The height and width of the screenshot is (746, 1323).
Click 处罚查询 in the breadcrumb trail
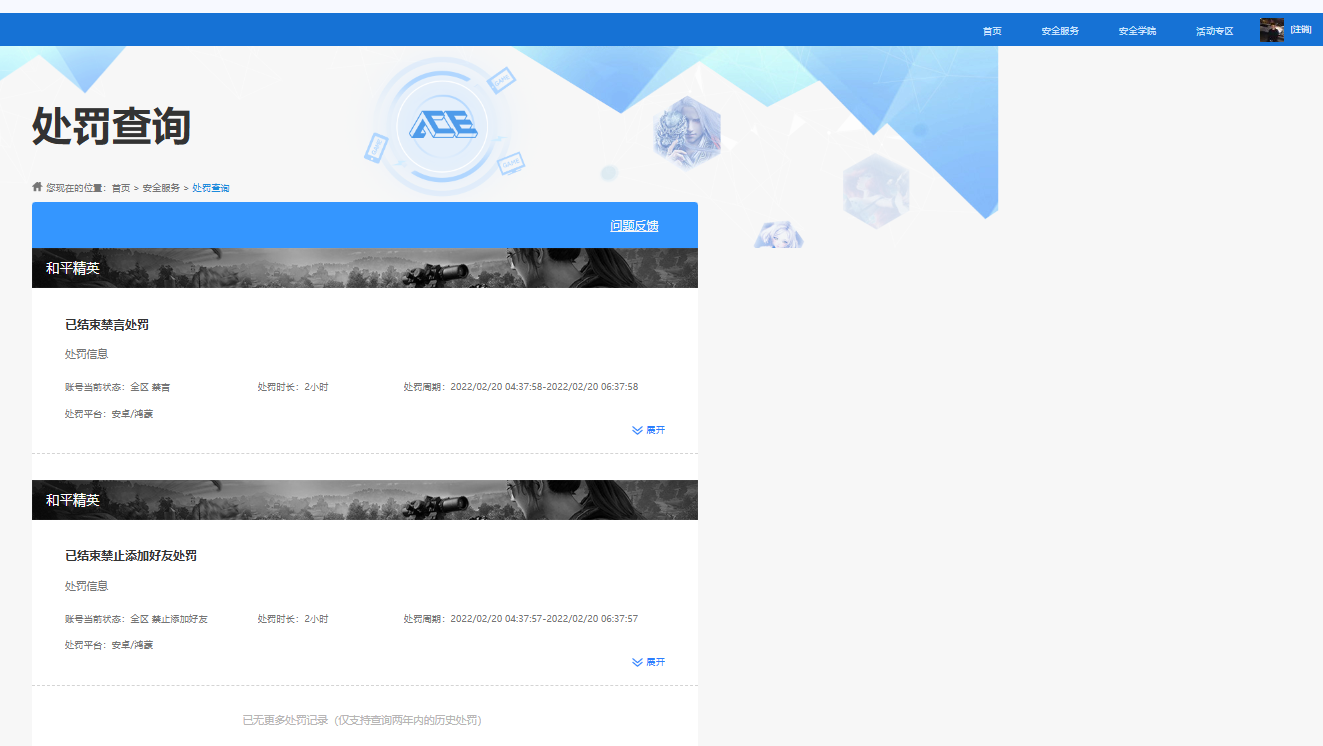click(211, 188)
